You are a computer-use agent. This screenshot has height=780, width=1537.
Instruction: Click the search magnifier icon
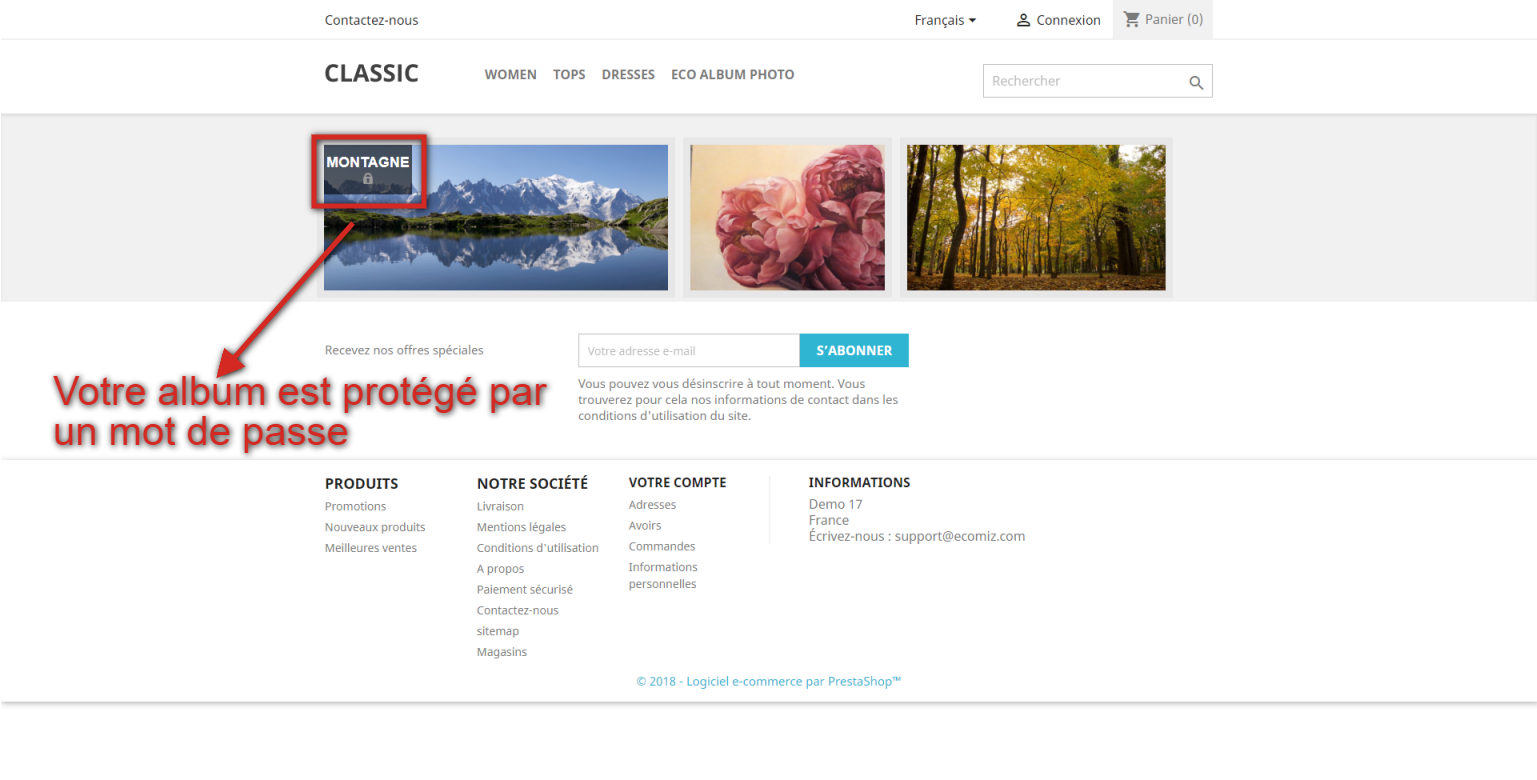pyautogui.click(x=1196, y=83)
